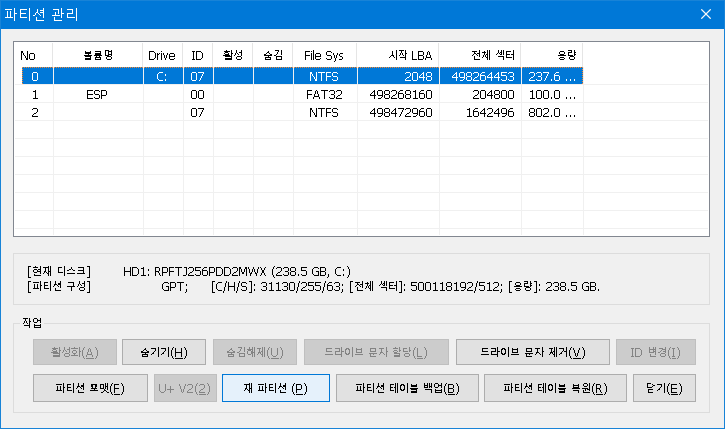Sort by the 활성 column header
The width and height of the screenshot is (725, 429).
tap(233, 55)
